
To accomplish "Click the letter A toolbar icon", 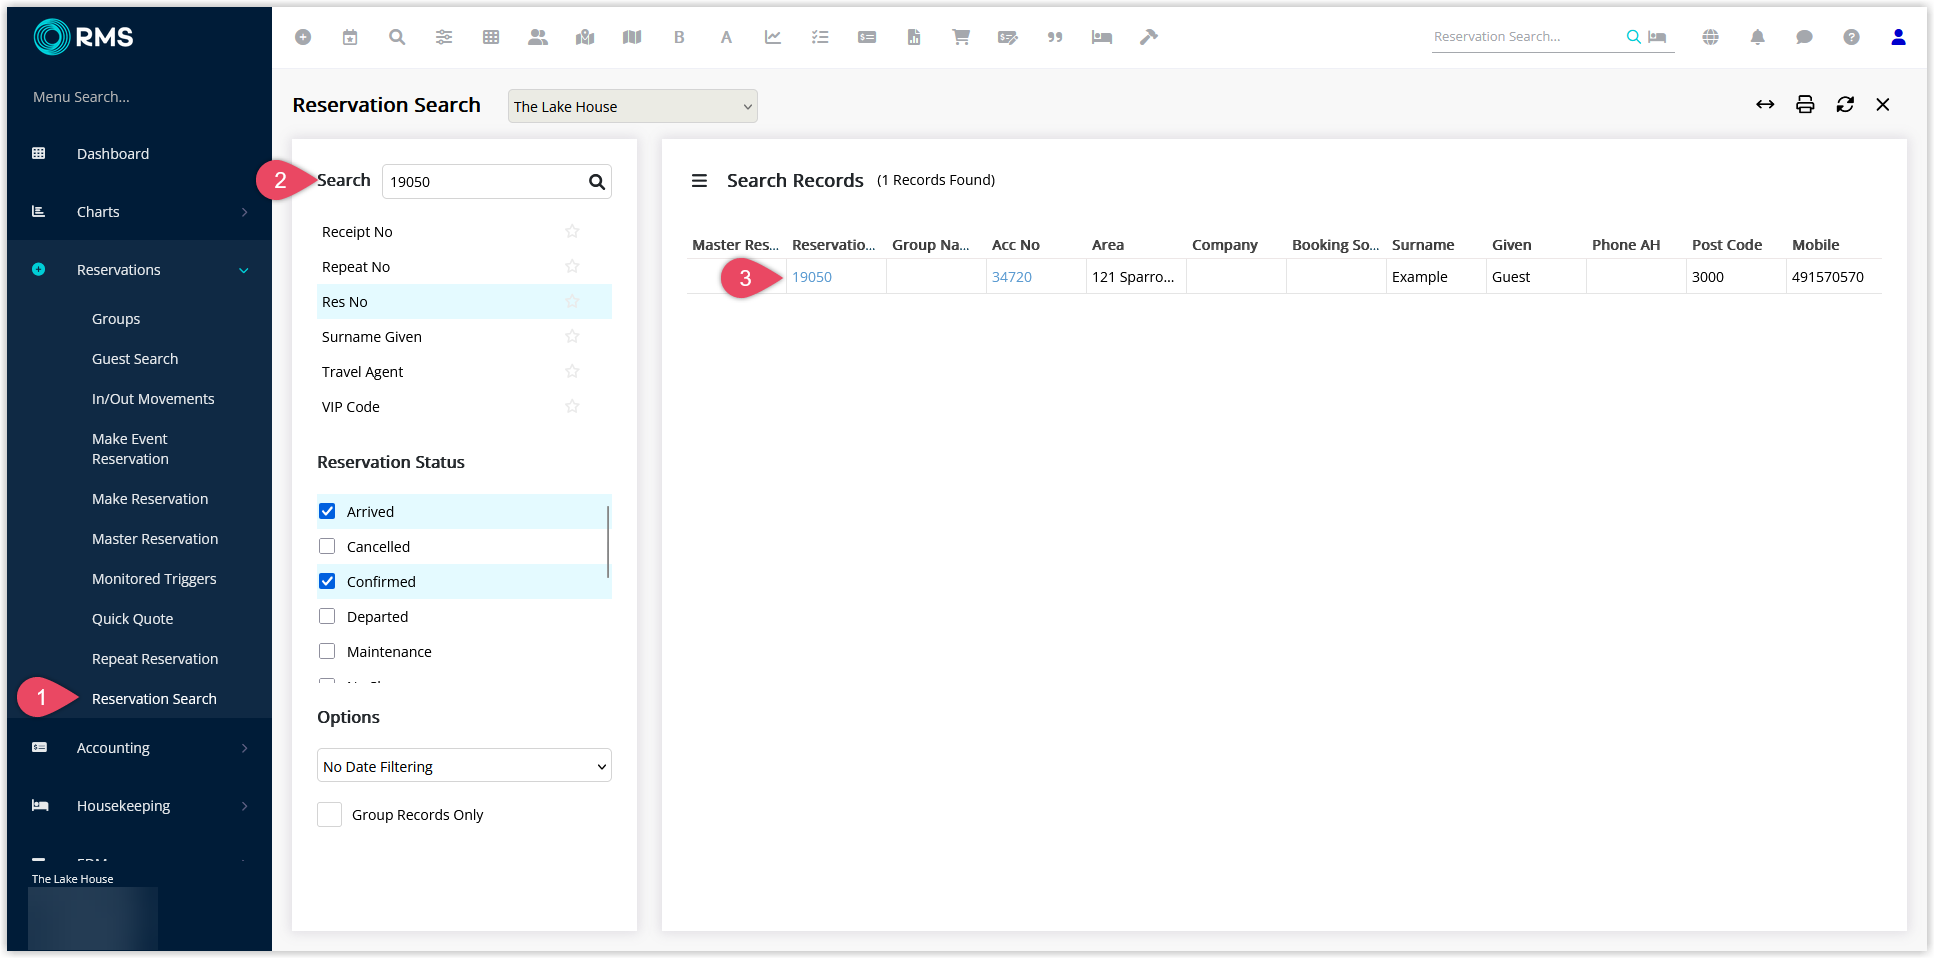I will pos(726,37).
